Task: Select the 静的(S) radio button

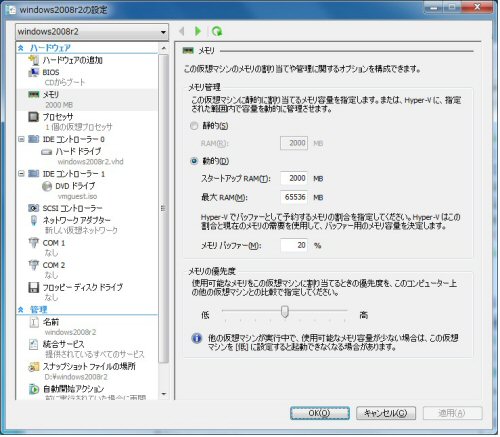Action: [x=194, y=126]
